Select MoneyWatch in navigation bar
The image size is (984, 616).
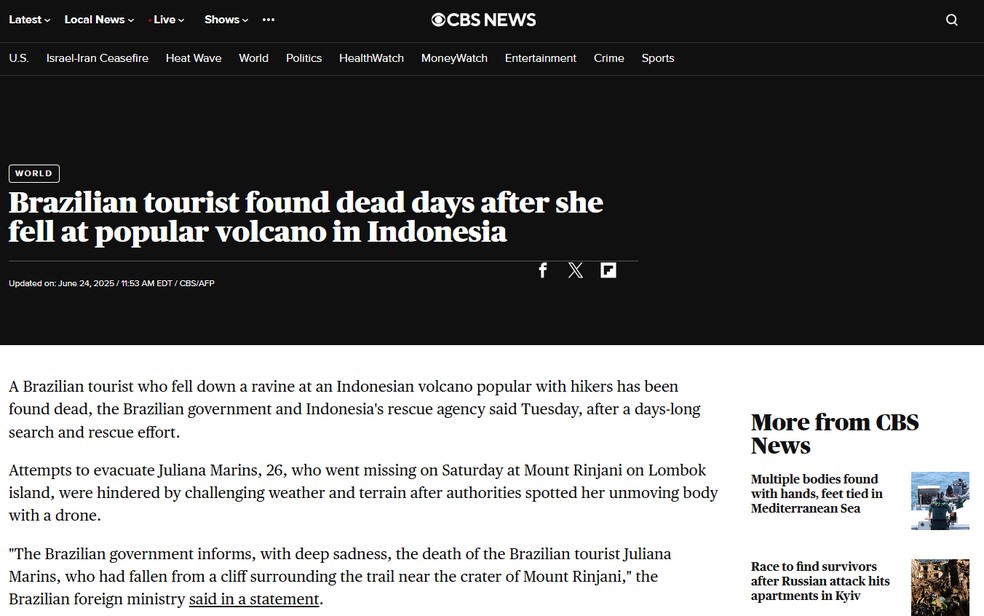[454, 58]
